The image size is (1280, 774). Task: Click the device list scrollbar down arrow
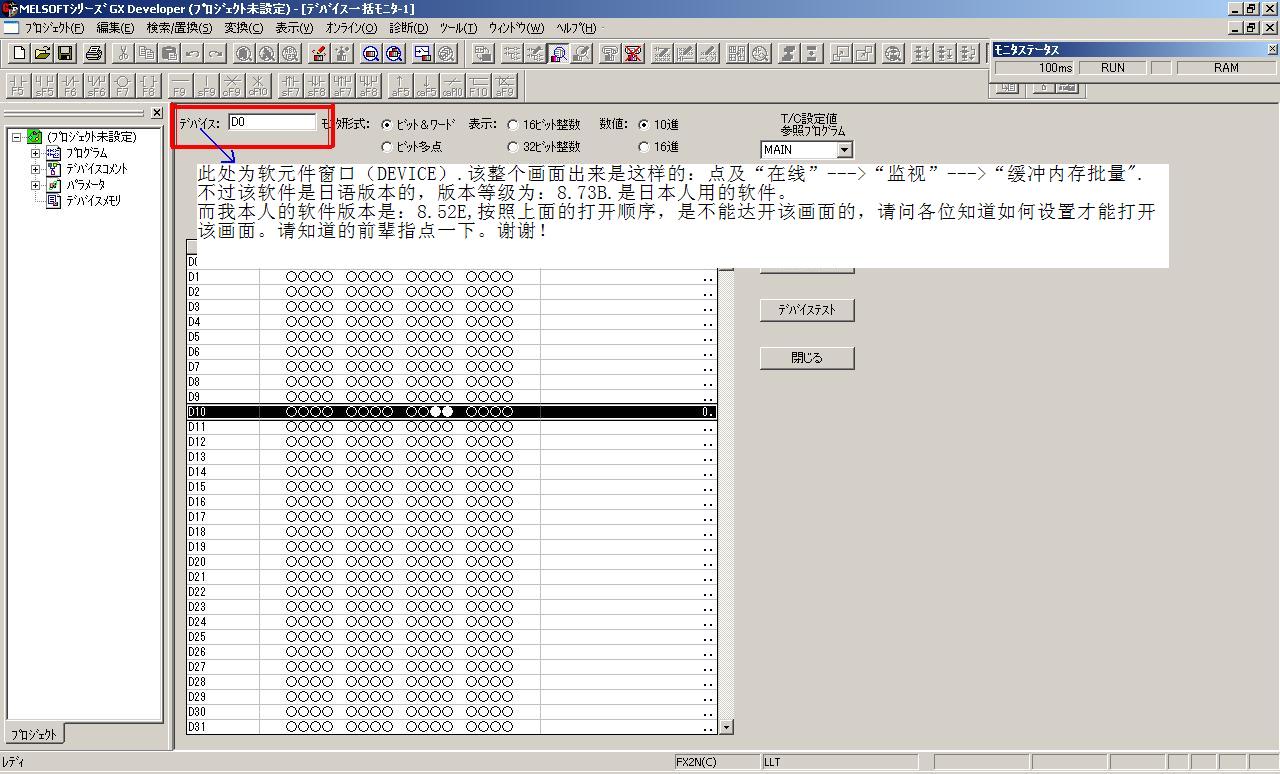727,727
